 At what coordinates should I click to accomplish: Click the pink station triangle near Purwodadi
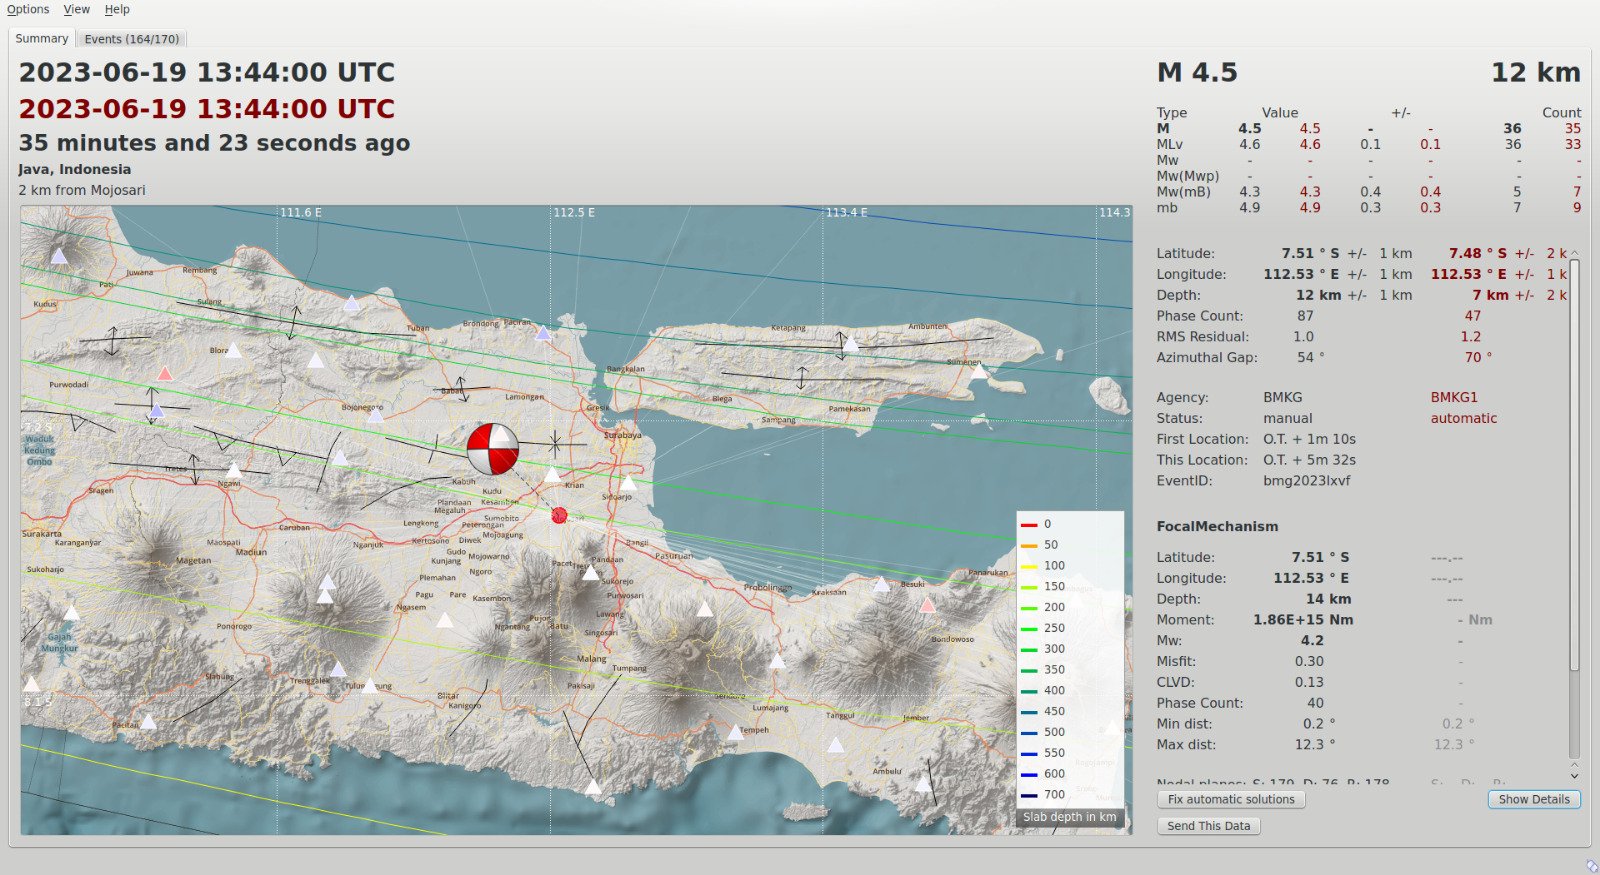[x=165, y=374]
